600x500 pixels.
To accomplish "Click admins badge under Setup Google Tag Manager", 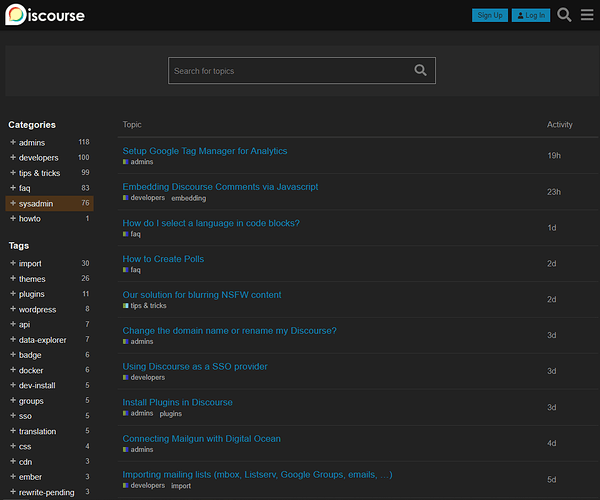I will click(x=138, y=162).
